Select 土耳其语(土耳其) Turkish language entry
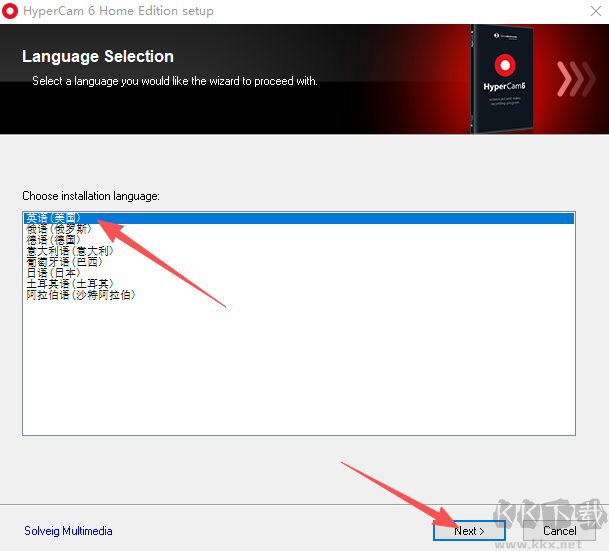The image size is (609, 551). coord(70,284)
